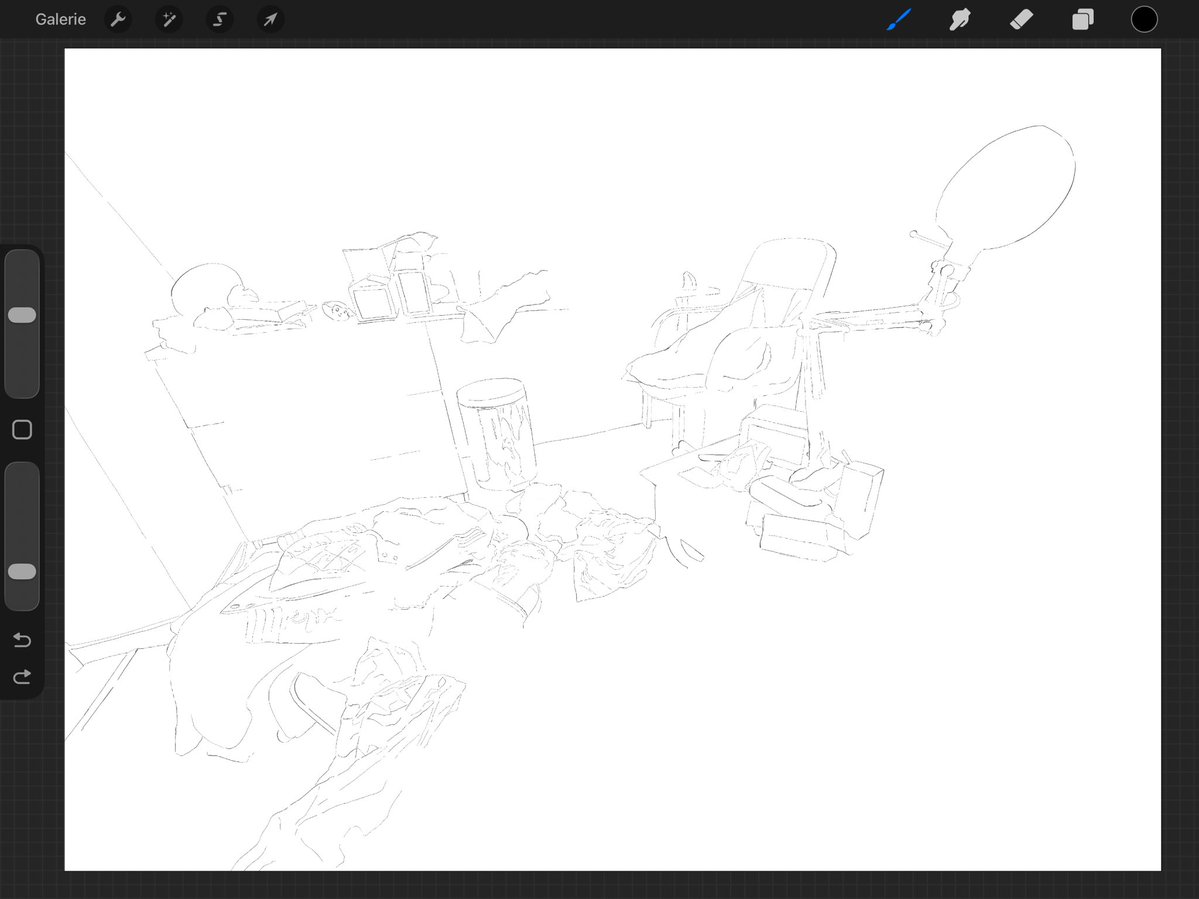This screenshot has width=1199, height=899.
Task: Open the Adjustments magic wand menu
Action: (x=169, y=19)
